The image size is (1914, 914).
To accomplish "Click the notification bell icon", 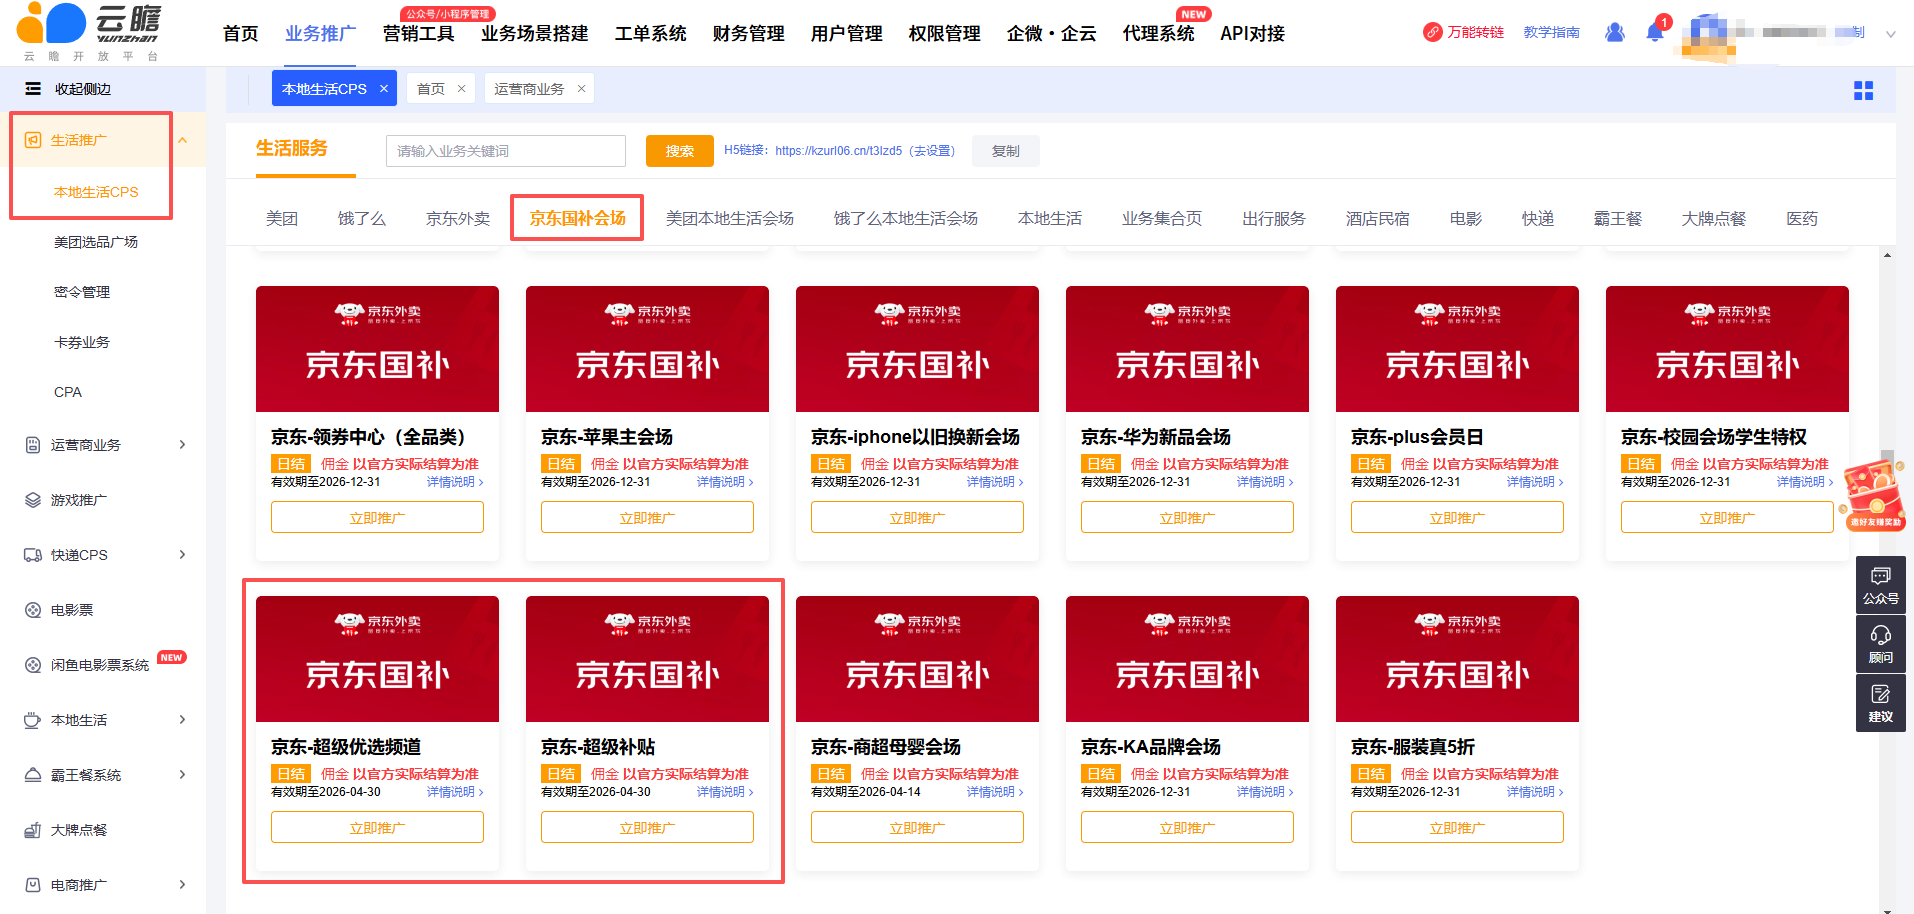I will click(x=1654, y=33).
